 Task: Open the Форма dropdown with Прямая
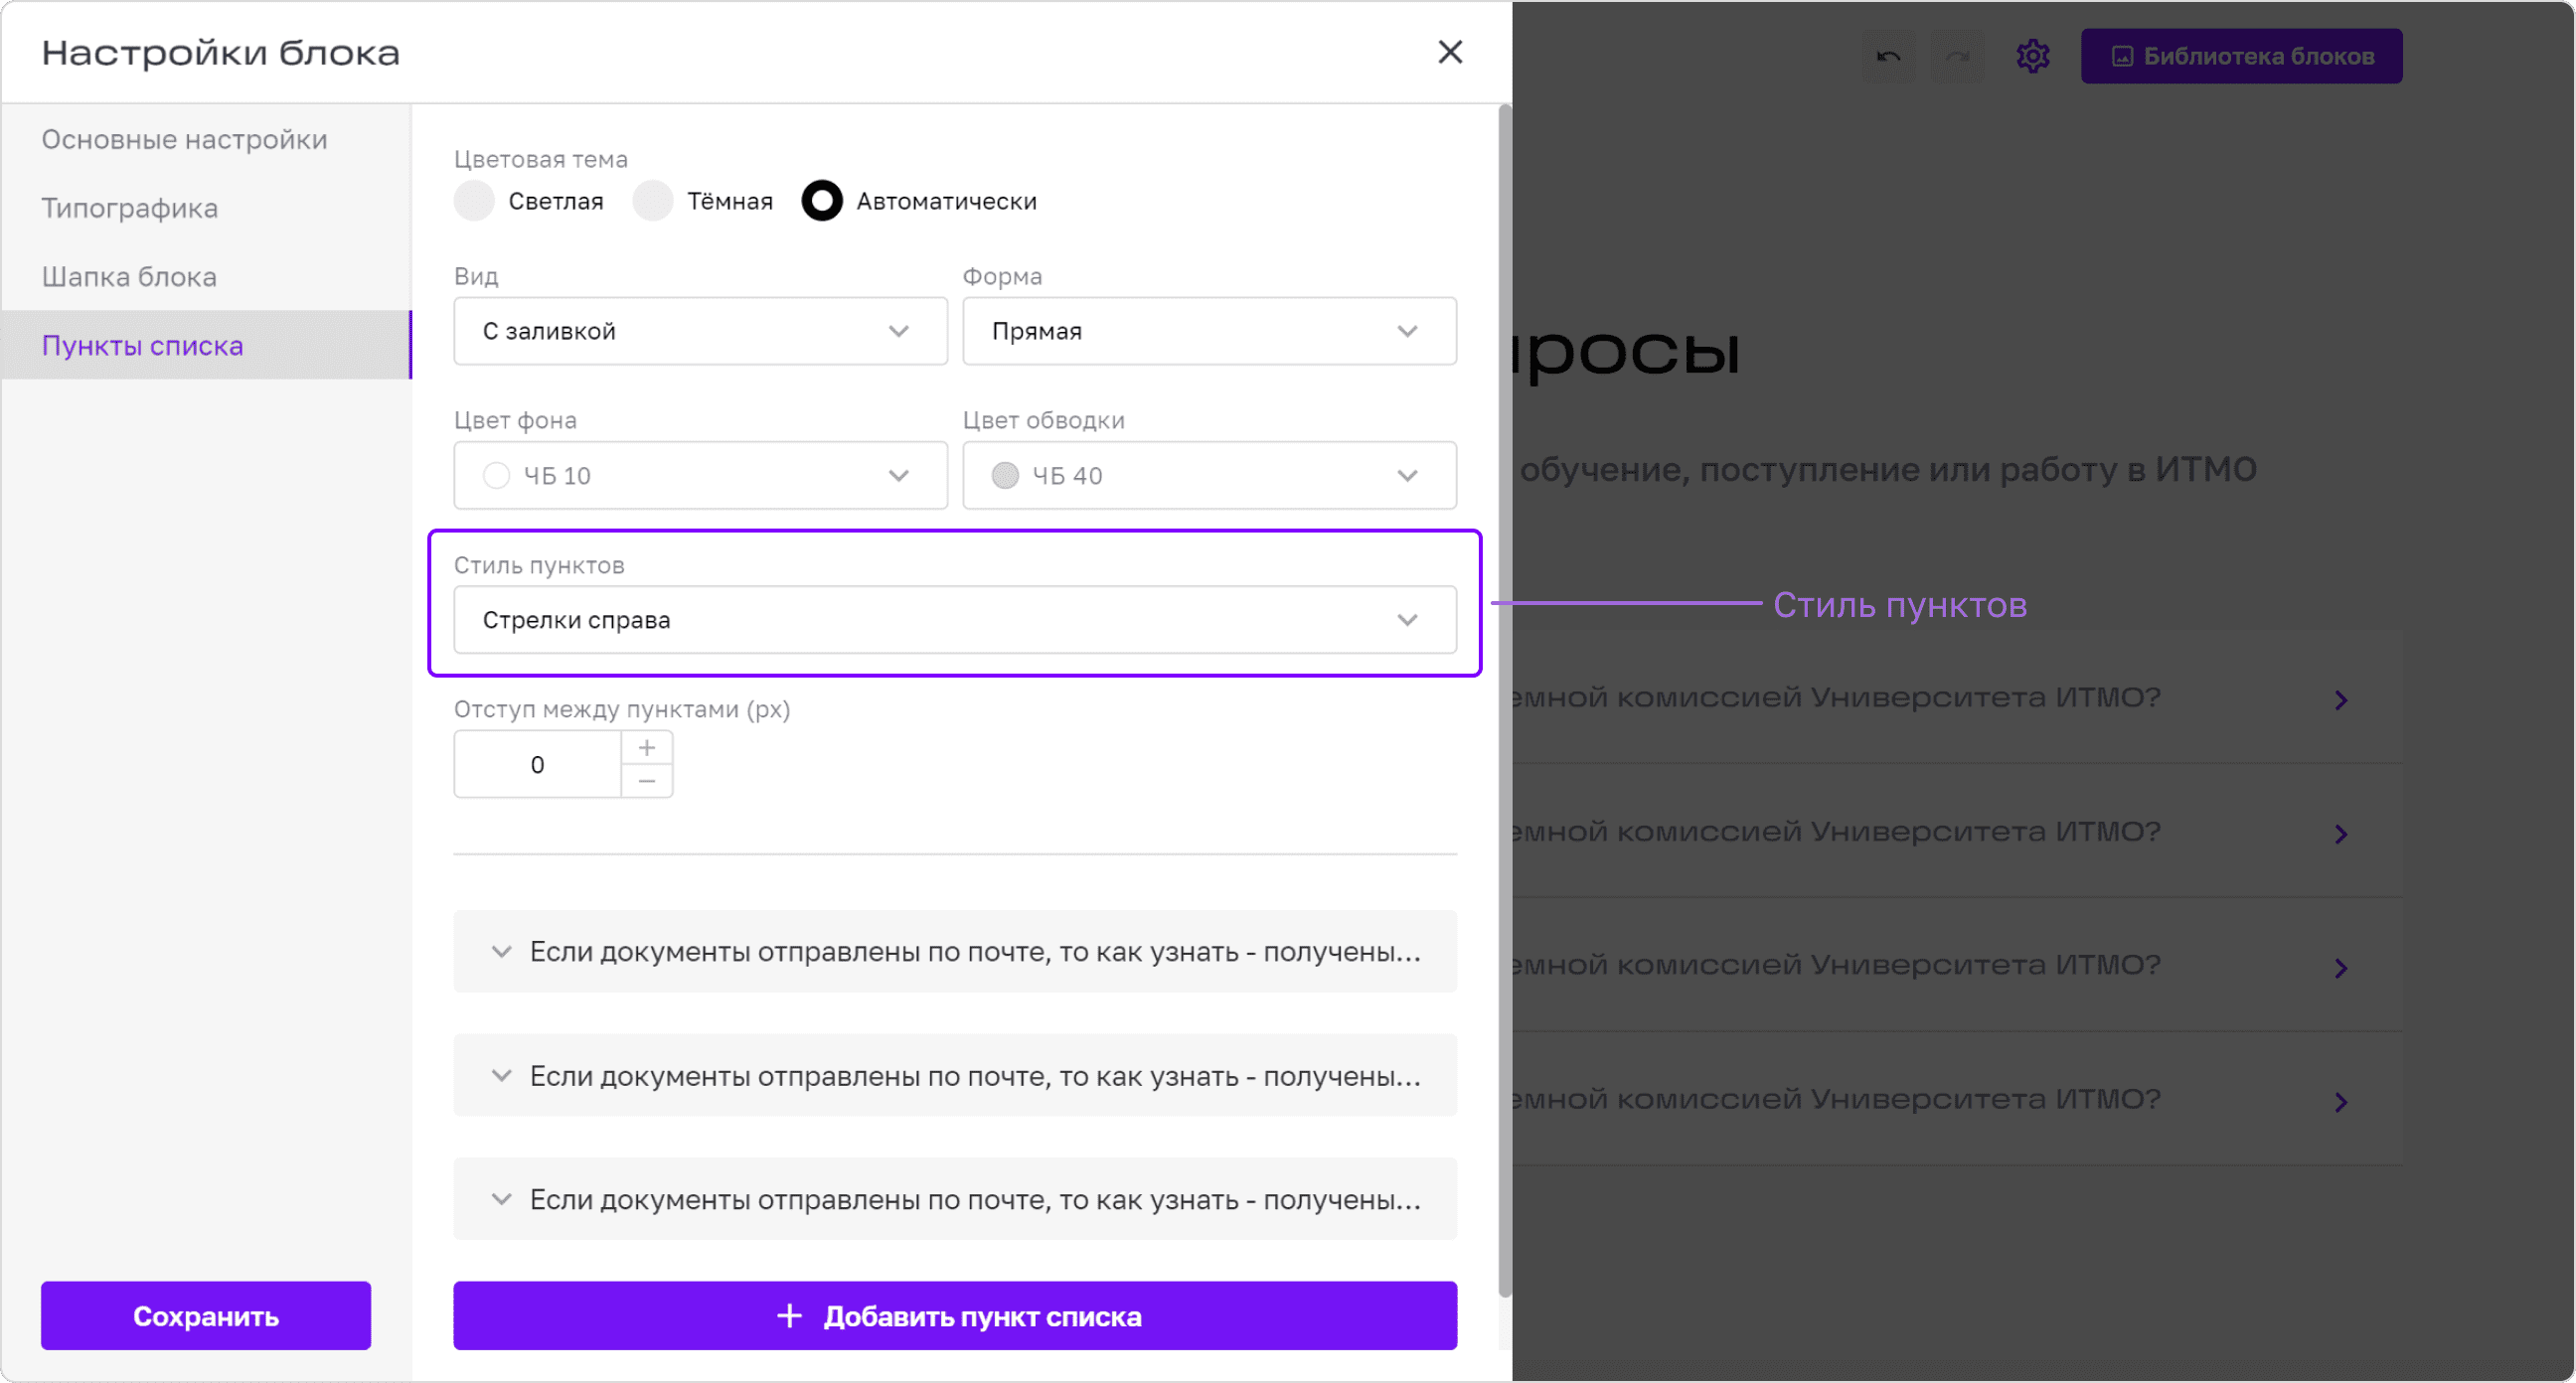point(1209,331)
